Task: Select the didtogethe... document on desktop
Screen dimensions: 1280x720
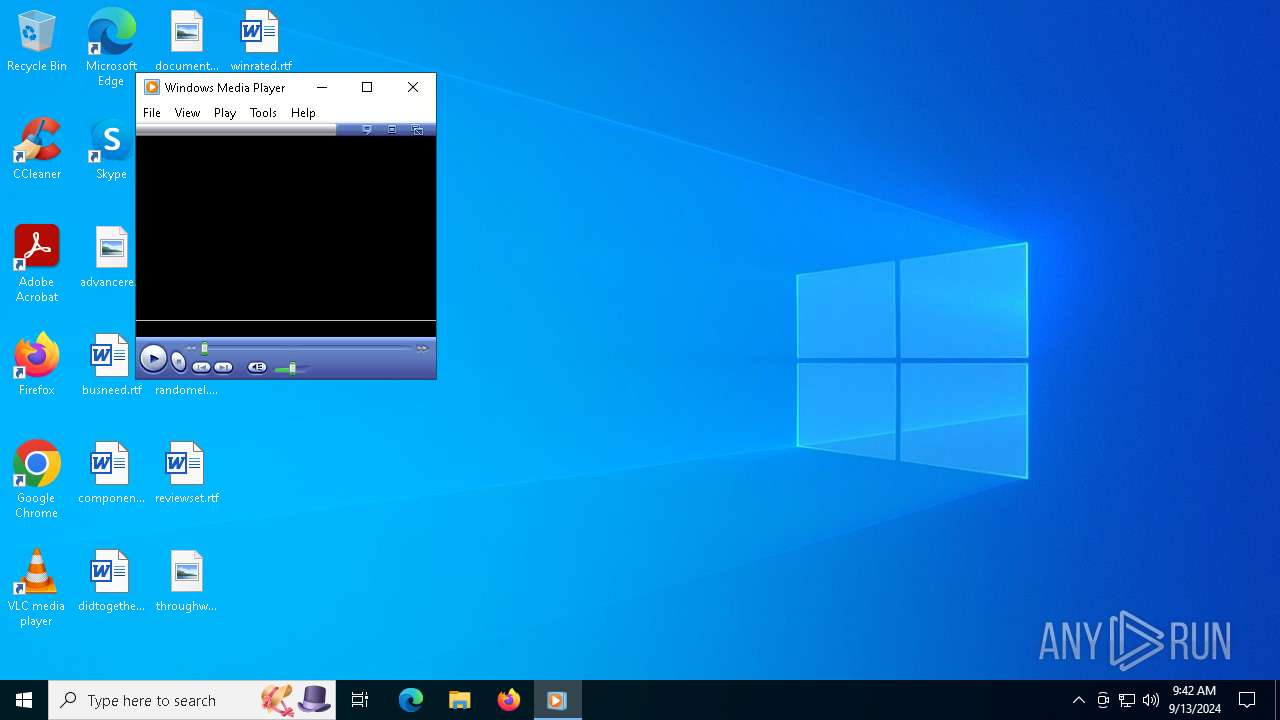Action: 111,581
